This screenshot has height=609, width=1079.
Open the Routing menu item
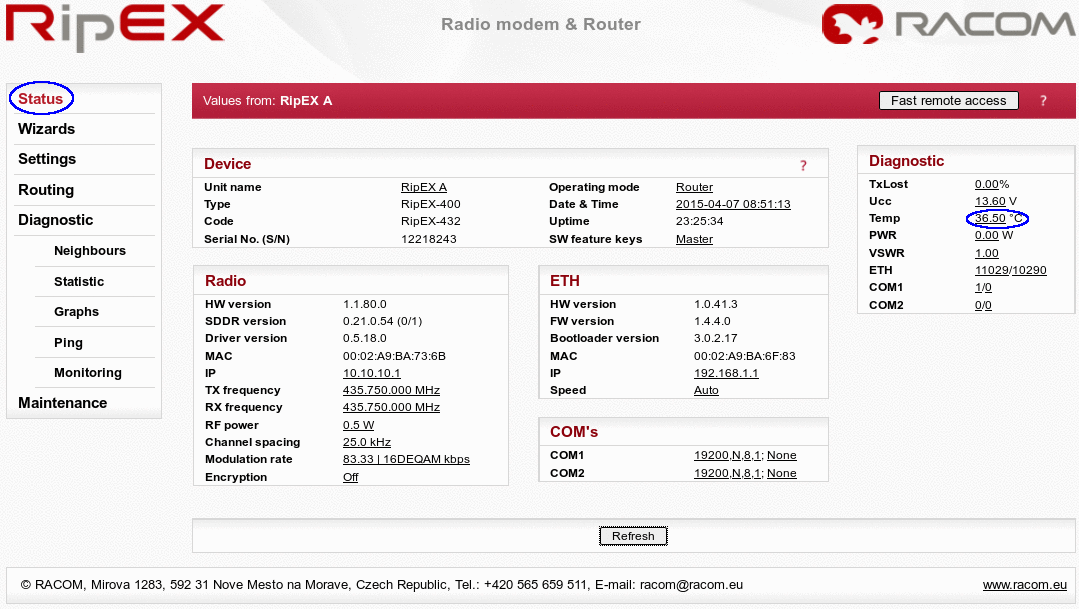(x=46, y=190)
